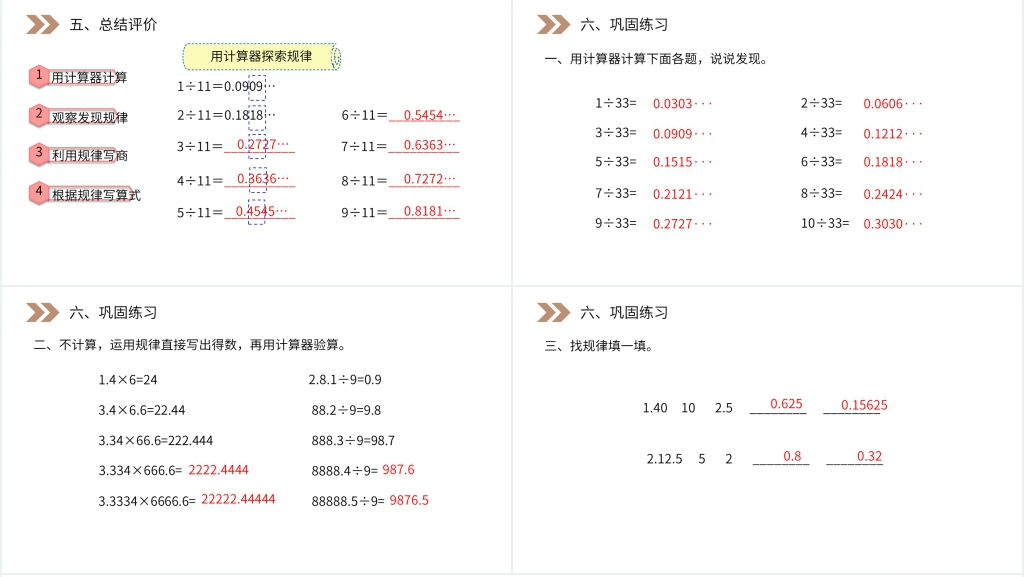Click the number 2 badge beside 观察发现规律
This screenshot has height=577, width=1024.
(x=39, y=115)
